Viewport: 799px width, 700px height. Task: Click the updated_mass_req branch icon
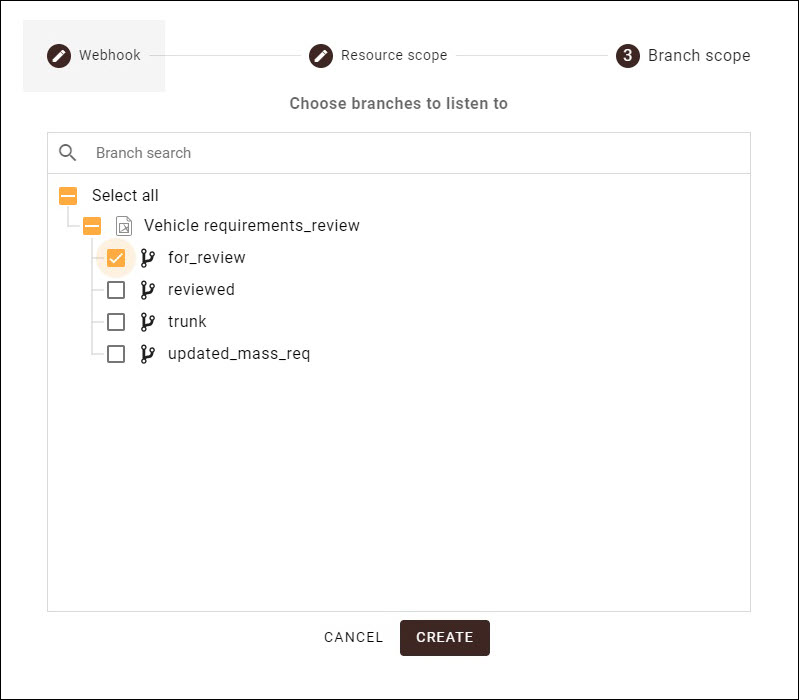148,354
